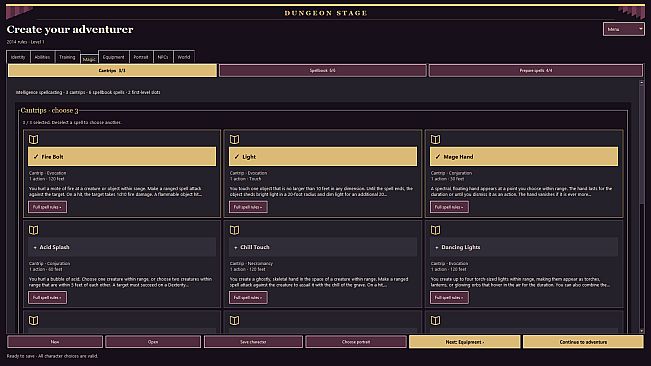Image resolution: width=651 pixels, height=366 pixels.
Task: Switch to the Portrait tab
Action: click(x=141, y=57)
